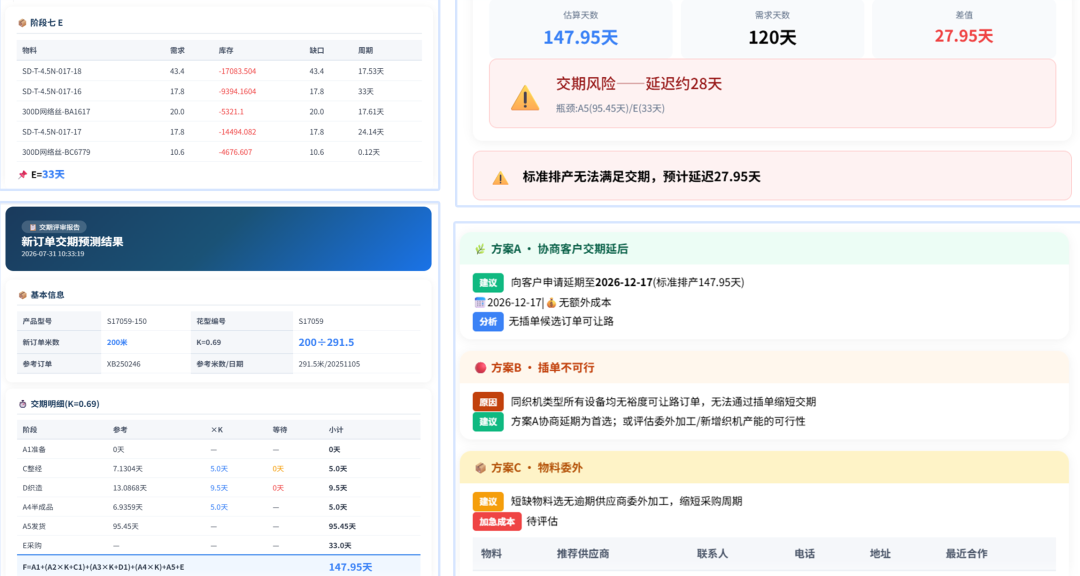This screenshot has width=1080, height=576.
Task: Select the 方案A 协商客户交期延后 header
Action: click(x=764, y=249)
